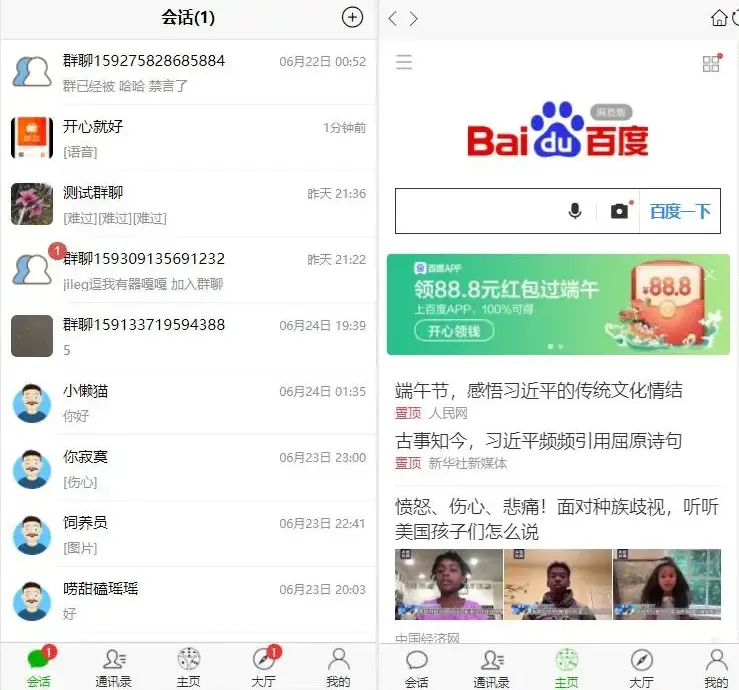The image size is (739, 690).
Task: Click message preview 群已经被 哈哈 禁言了
Action: coord(125,86)
